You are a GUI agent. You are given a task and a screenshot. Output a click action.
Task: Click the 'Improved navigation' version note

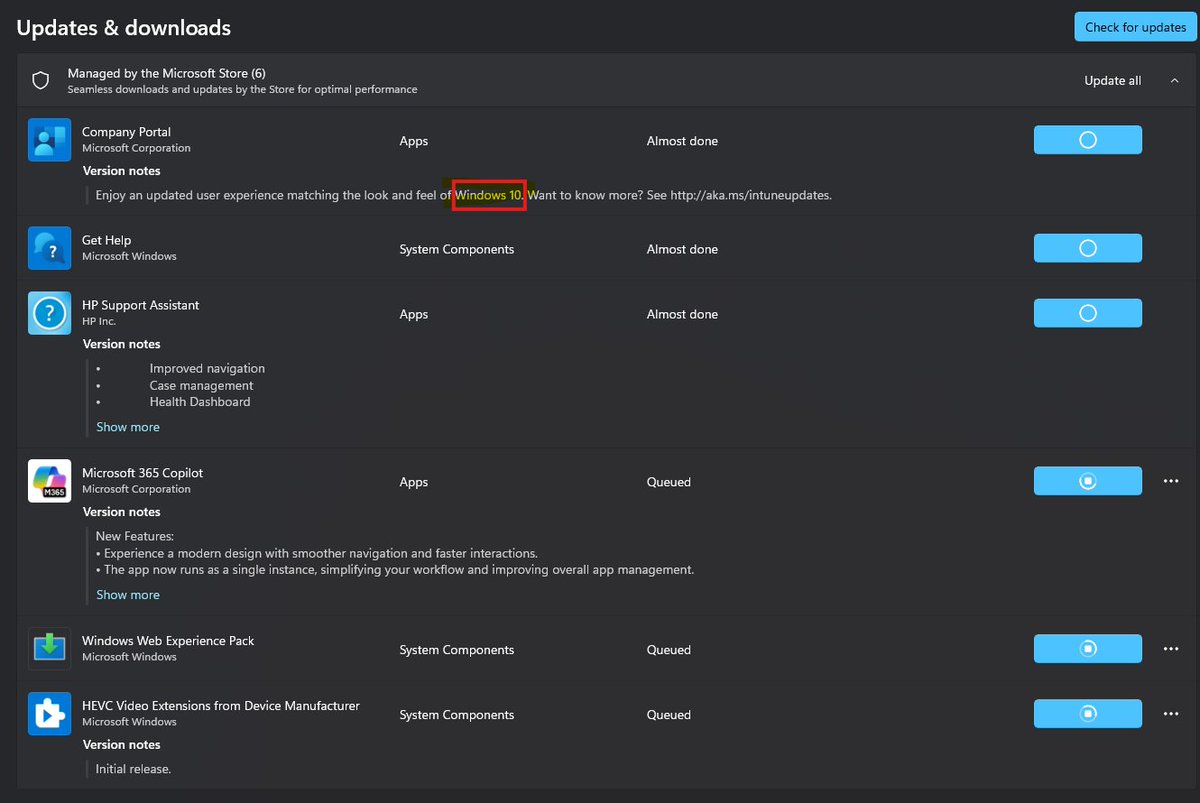coord(207,369)
